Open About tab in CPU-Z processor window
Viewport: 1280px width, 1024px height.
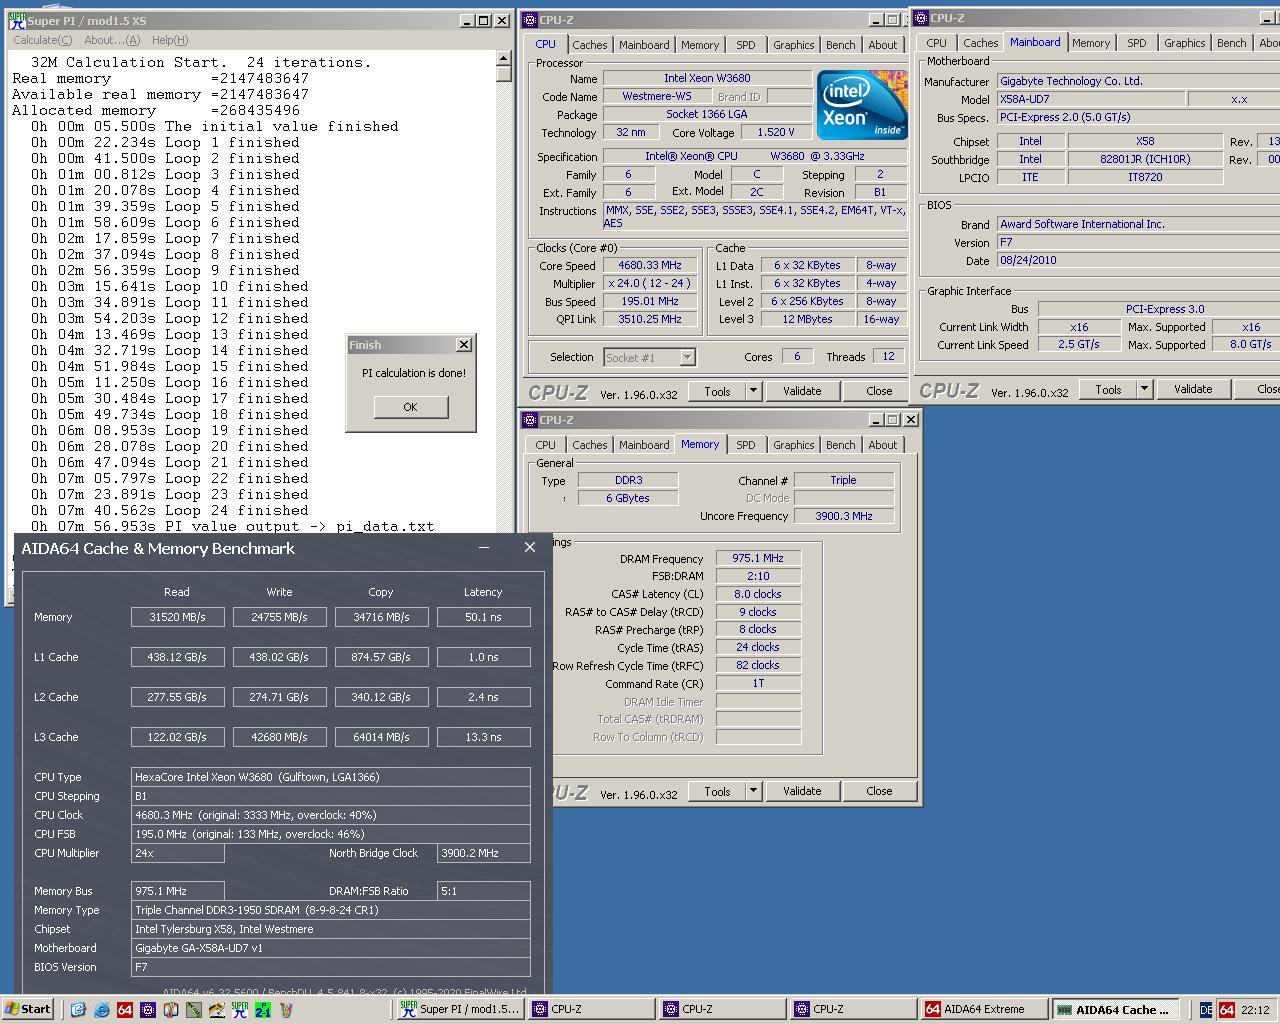pyautogui.click(x=882, y=45)
